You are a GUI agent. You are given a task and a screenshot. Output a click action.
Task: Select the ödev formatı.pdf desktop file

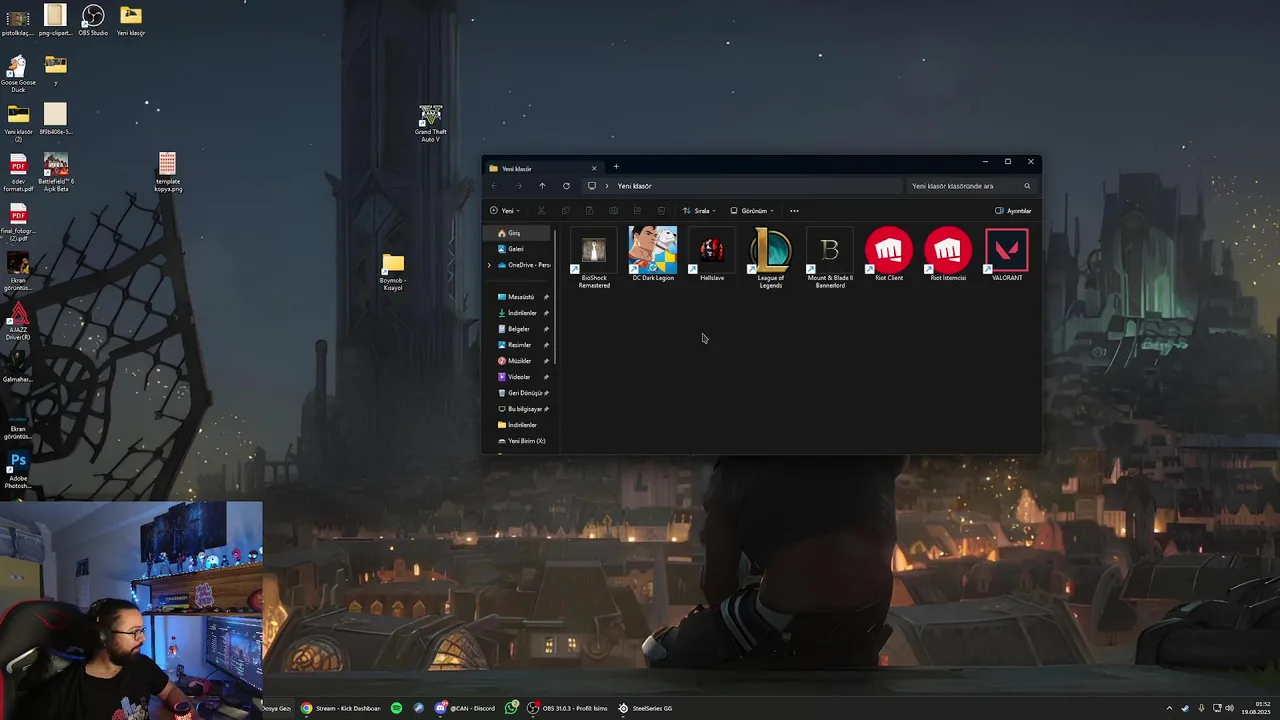click(18, 172)
